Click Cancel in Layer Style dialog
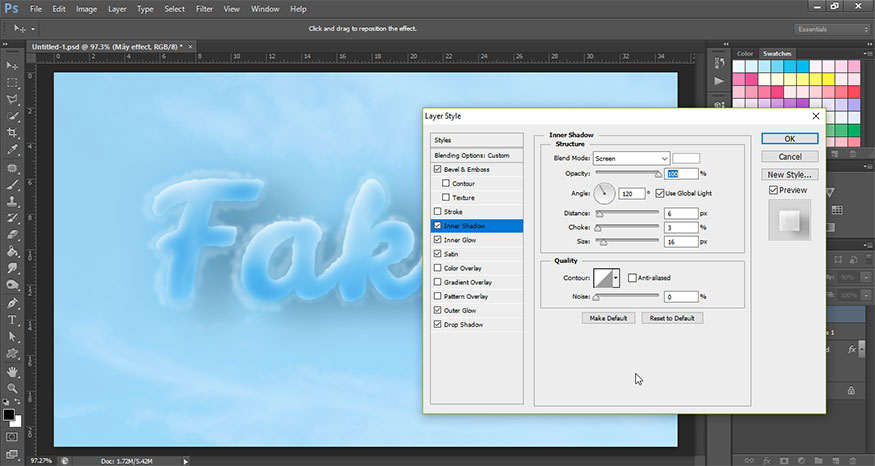The image size is (875, 466). [790, 157]
